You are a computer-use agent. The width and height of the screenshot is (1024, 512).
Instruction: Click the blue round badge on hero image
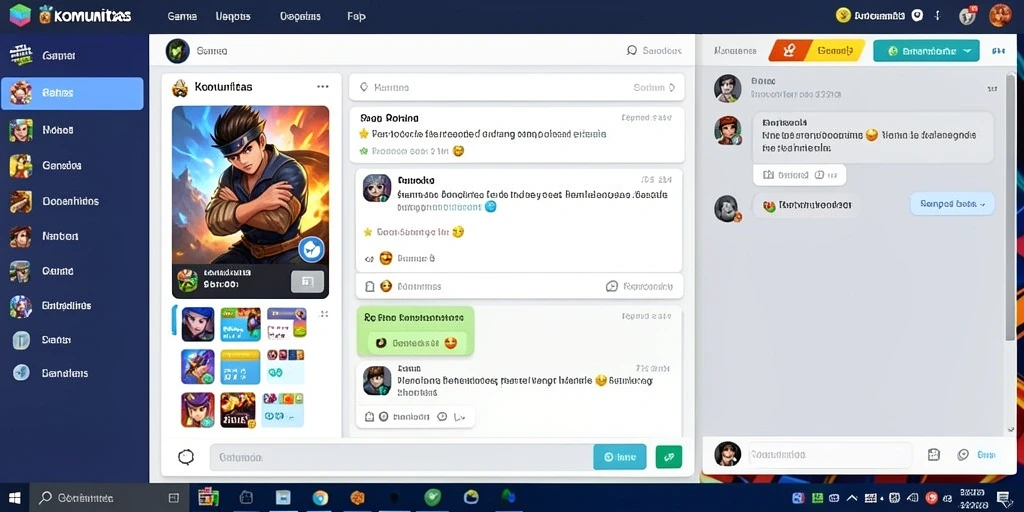310,249
